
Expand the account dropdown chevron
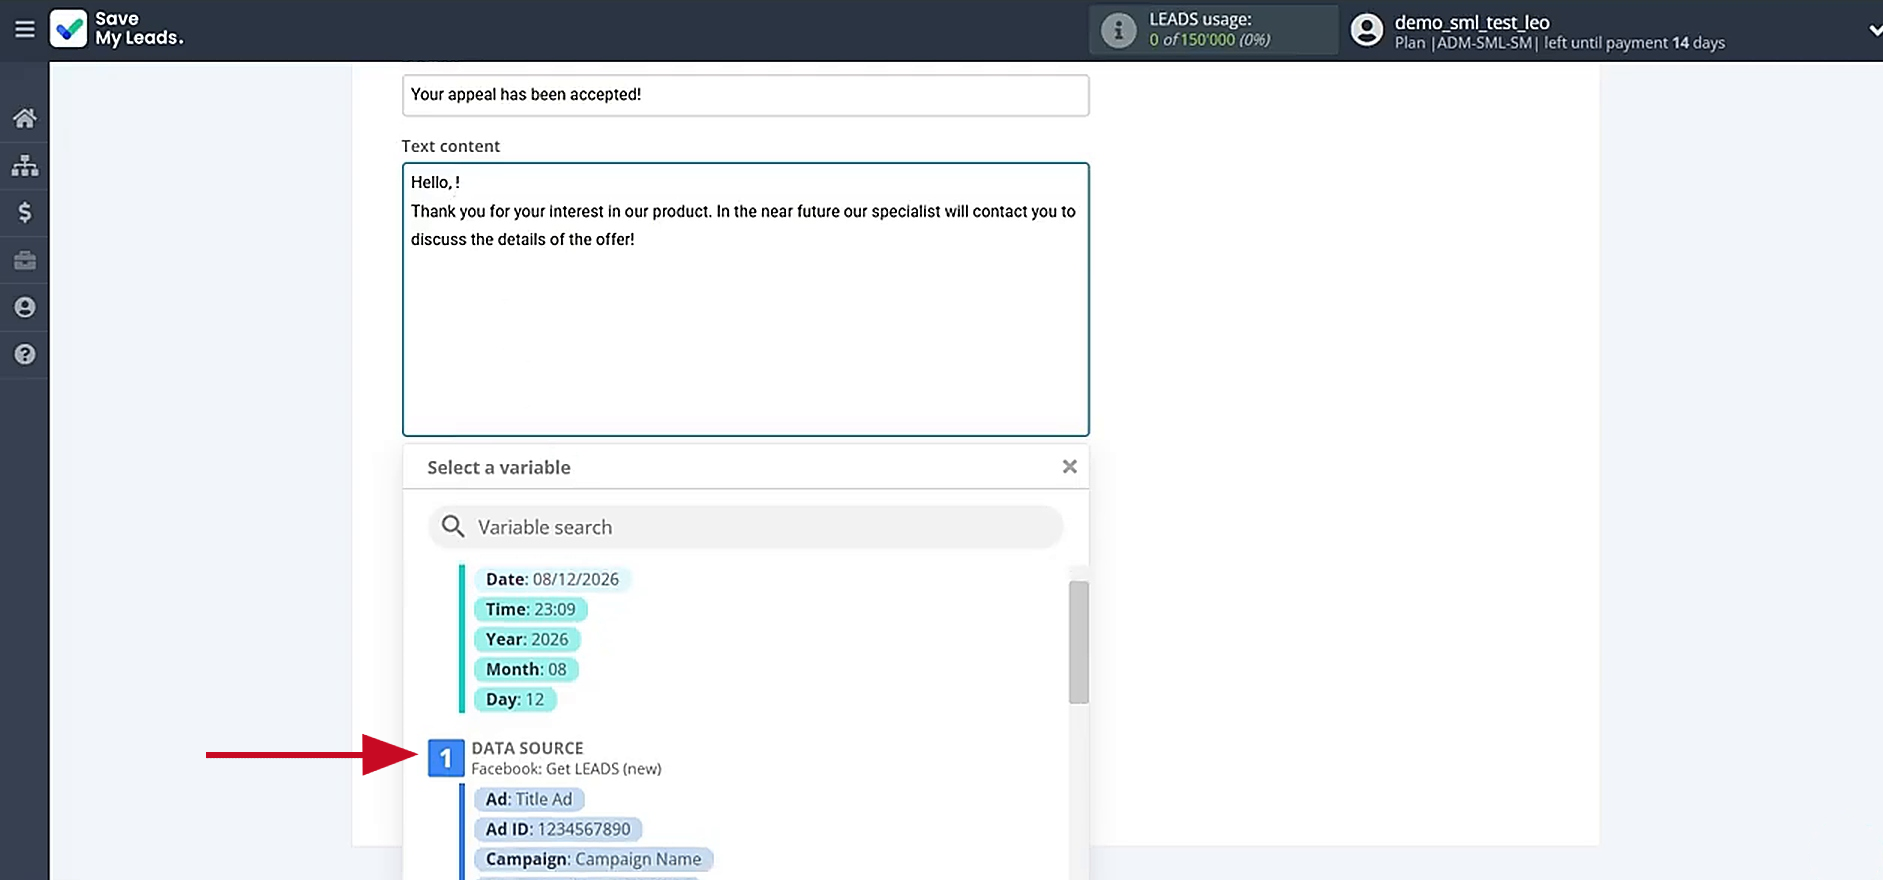1875,31
